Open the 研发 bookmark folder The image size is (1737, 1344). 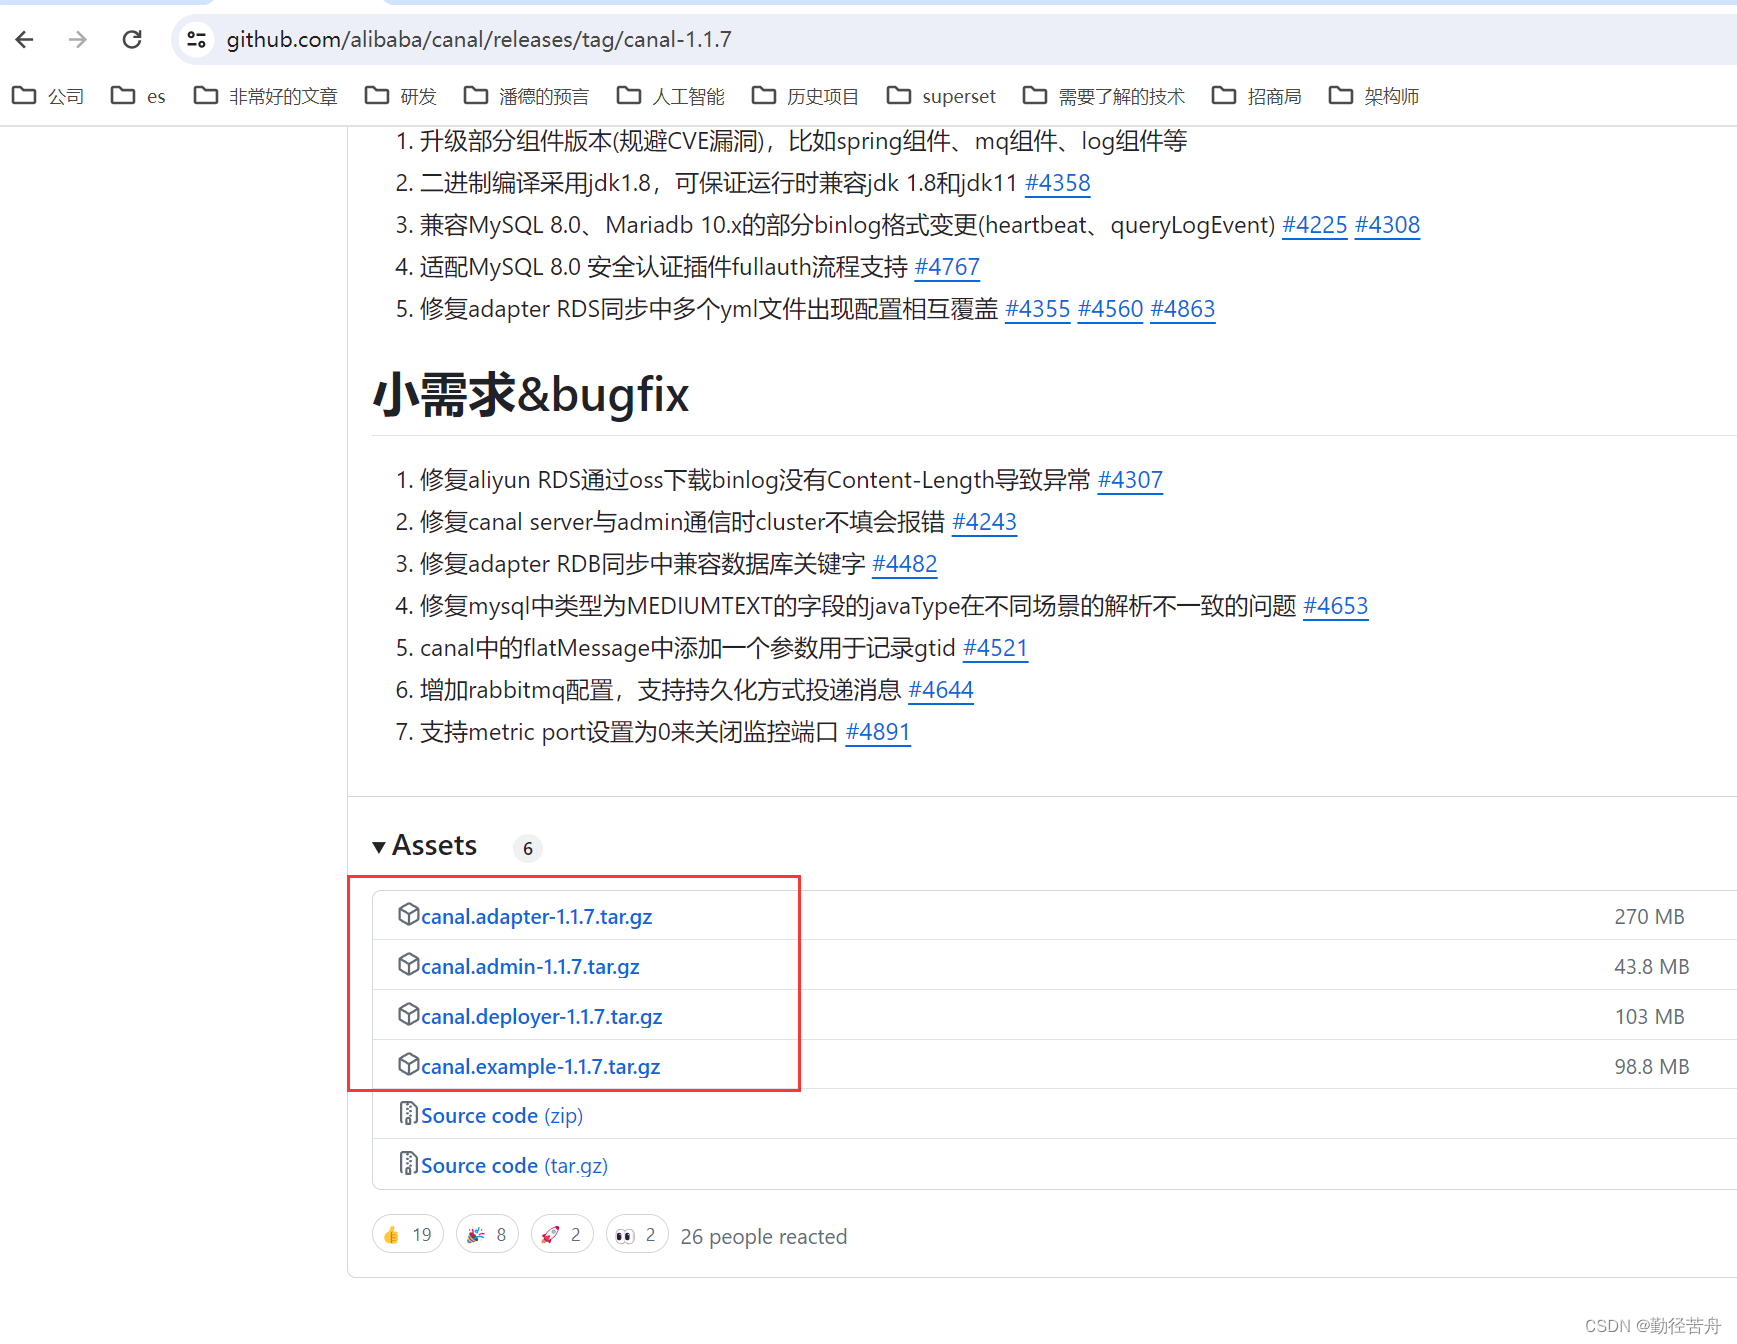click(400, 96)
